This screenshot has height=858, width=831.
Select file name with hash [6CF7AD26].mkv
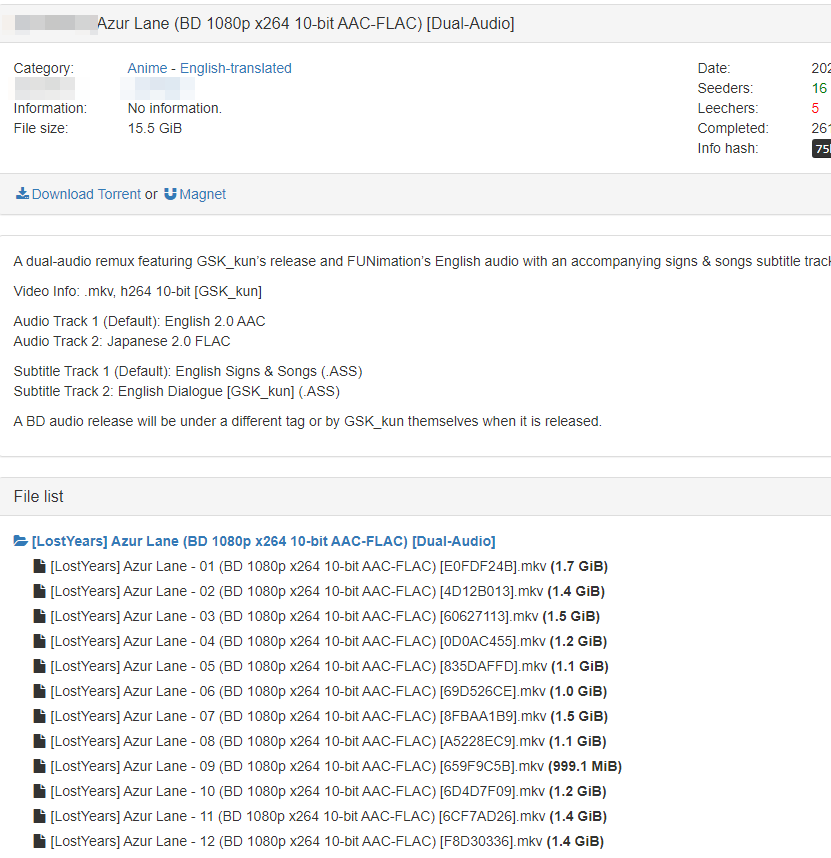click(x=298, y=816)
